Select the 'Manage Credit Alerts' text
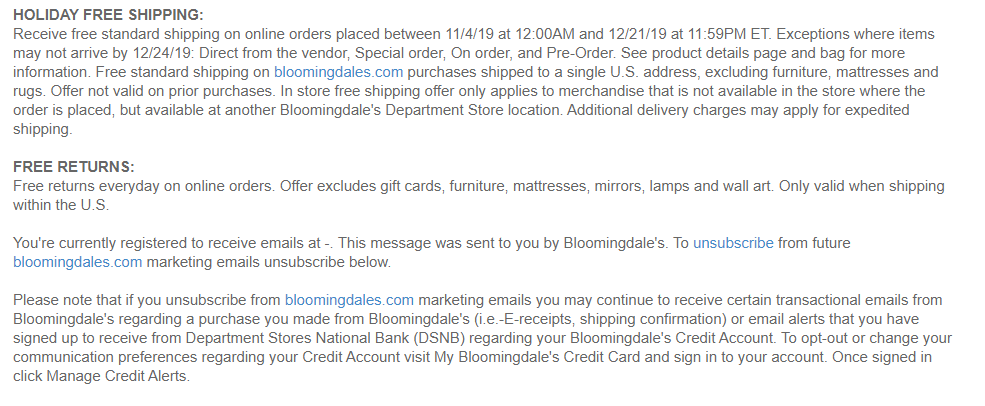 click(x=116, y=376)
